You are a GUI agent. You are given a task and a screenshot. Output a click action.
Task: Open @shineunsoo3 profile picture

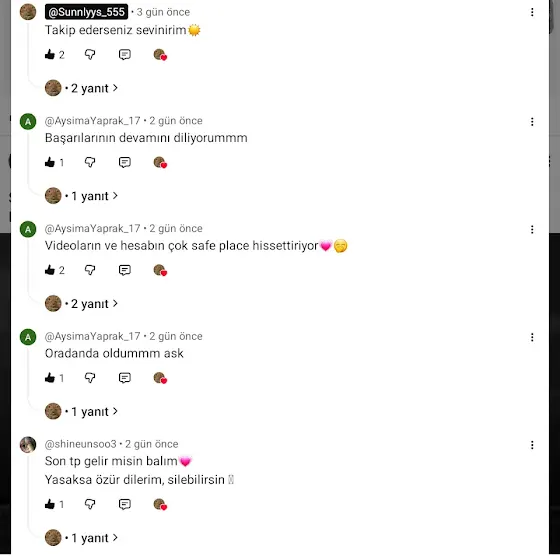(28, 445)
